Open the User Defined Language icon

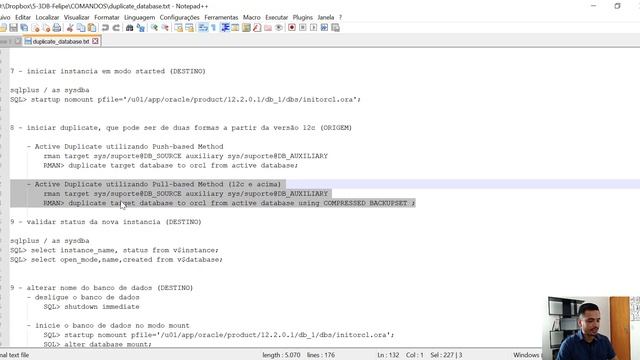[235, 28]
